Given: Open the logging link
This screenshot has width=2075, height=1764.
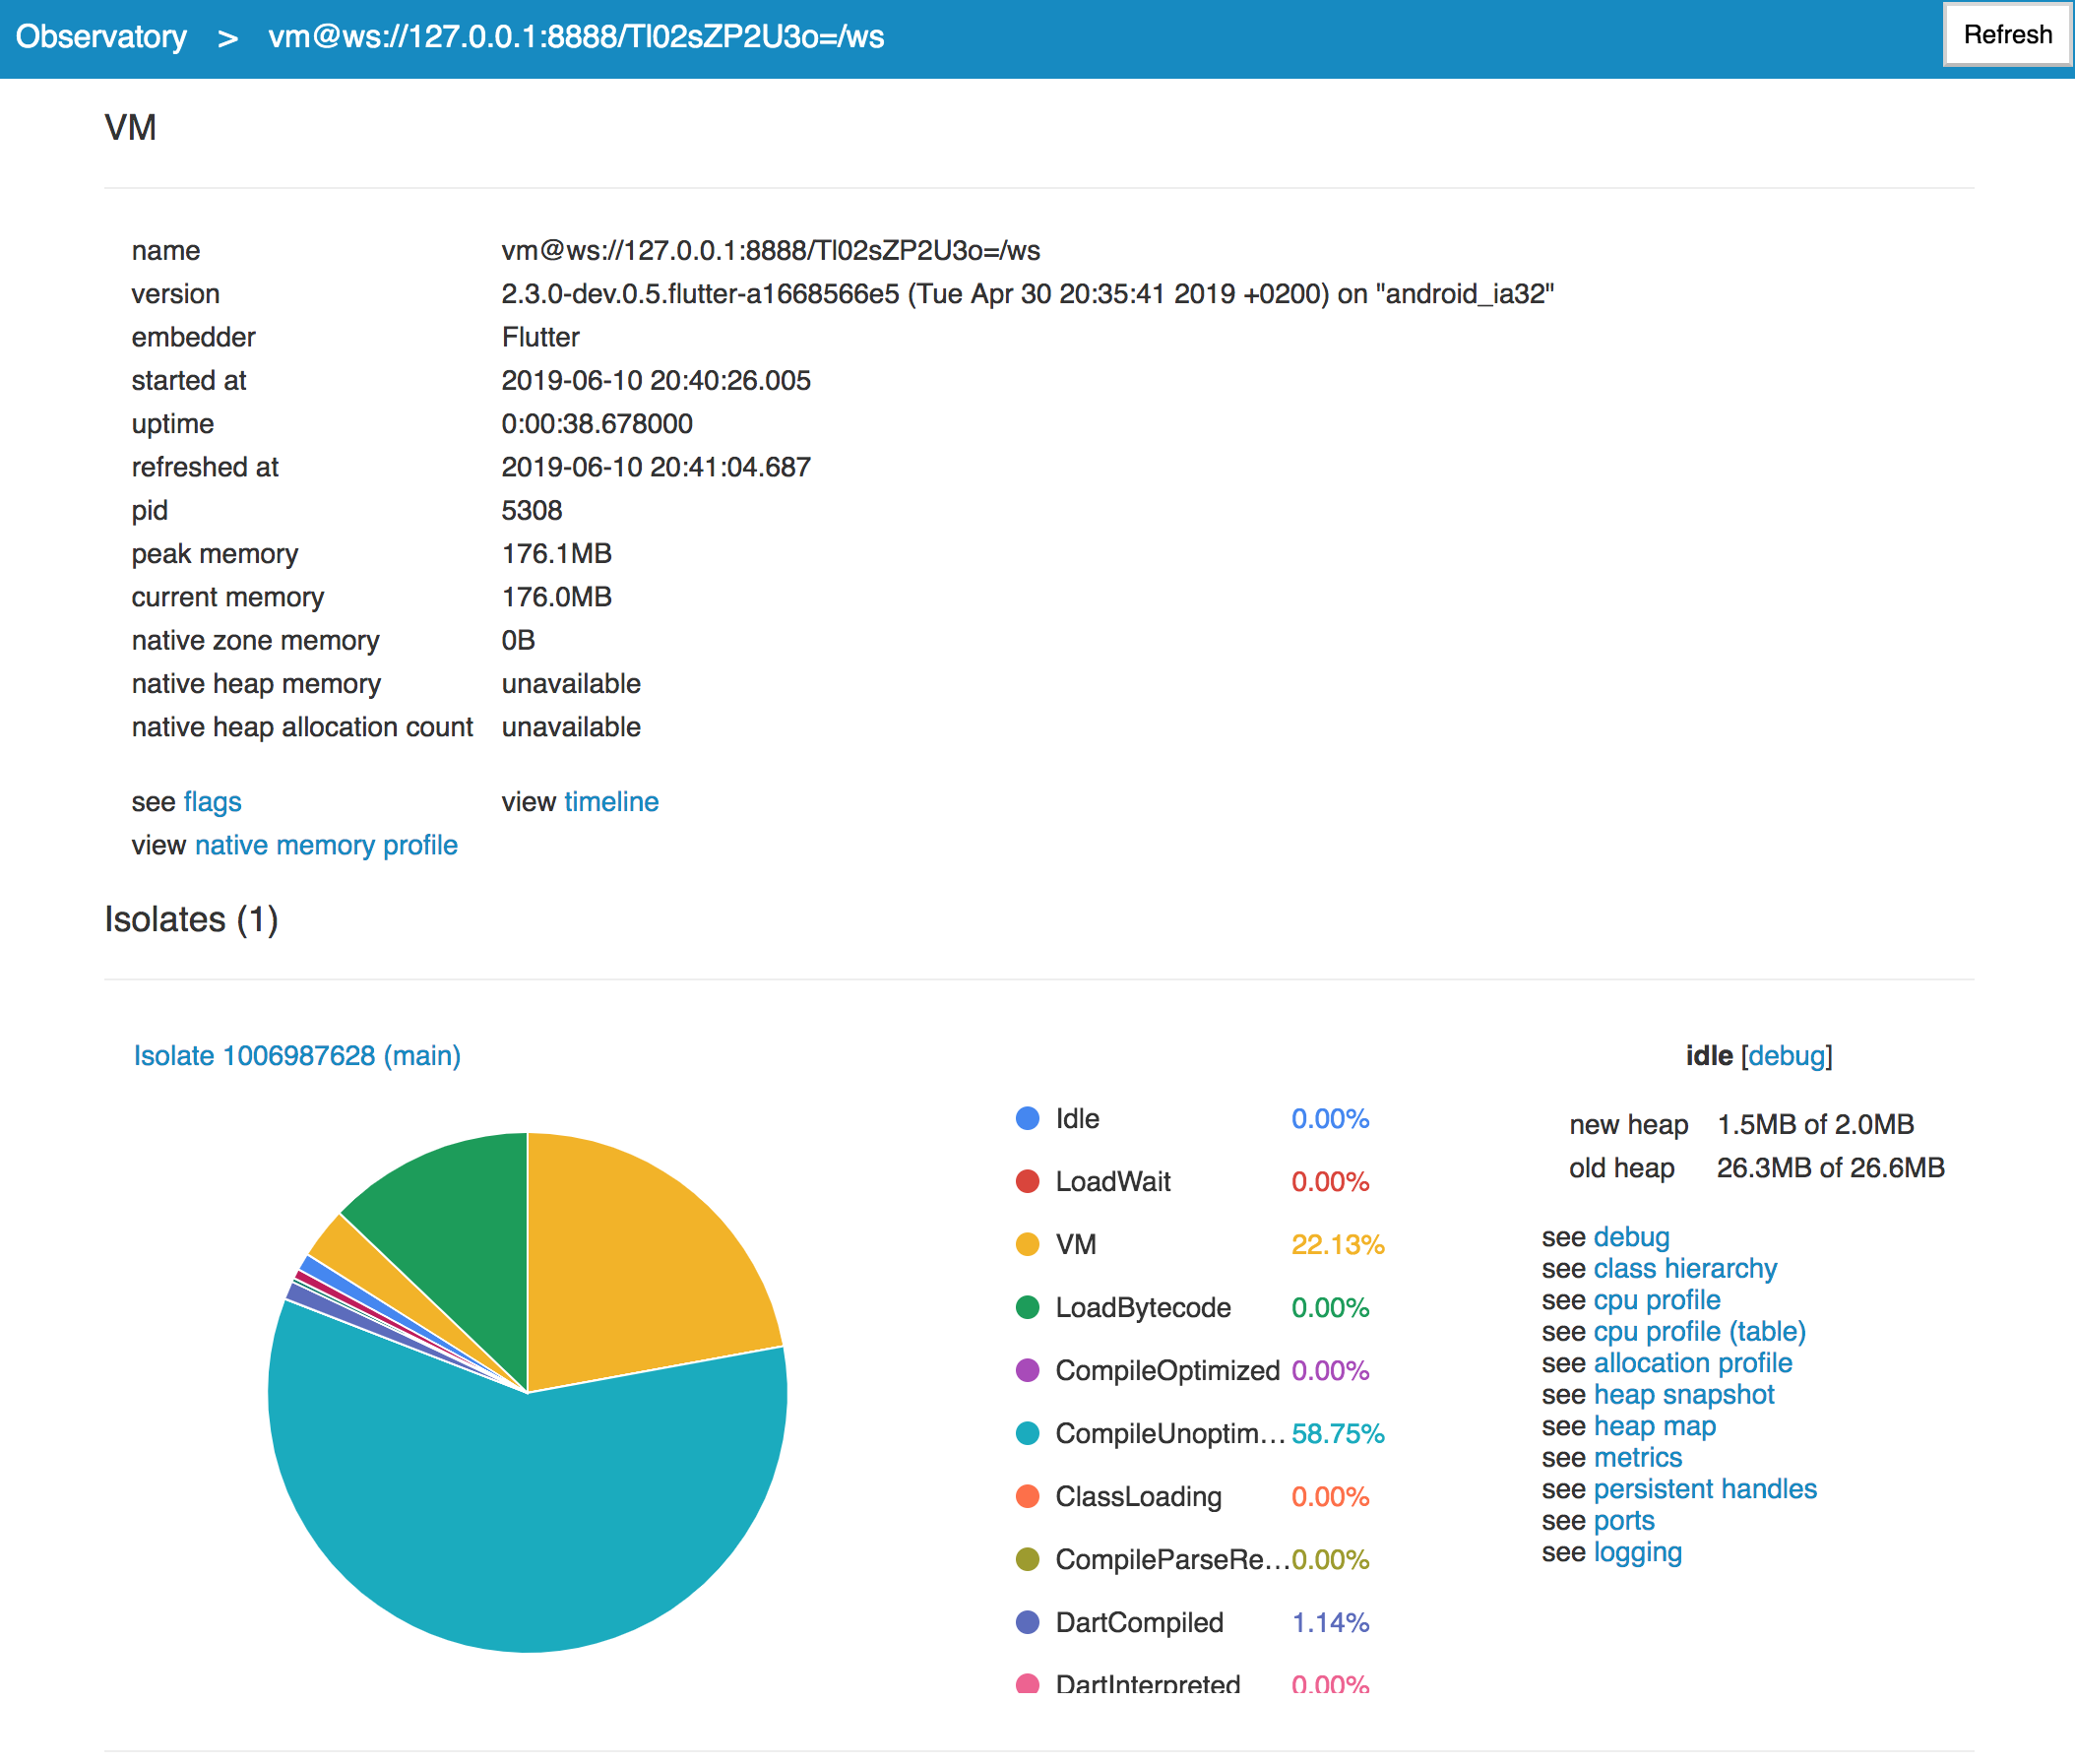Looking at the screenshot, I should [x=1637, y=1552].
